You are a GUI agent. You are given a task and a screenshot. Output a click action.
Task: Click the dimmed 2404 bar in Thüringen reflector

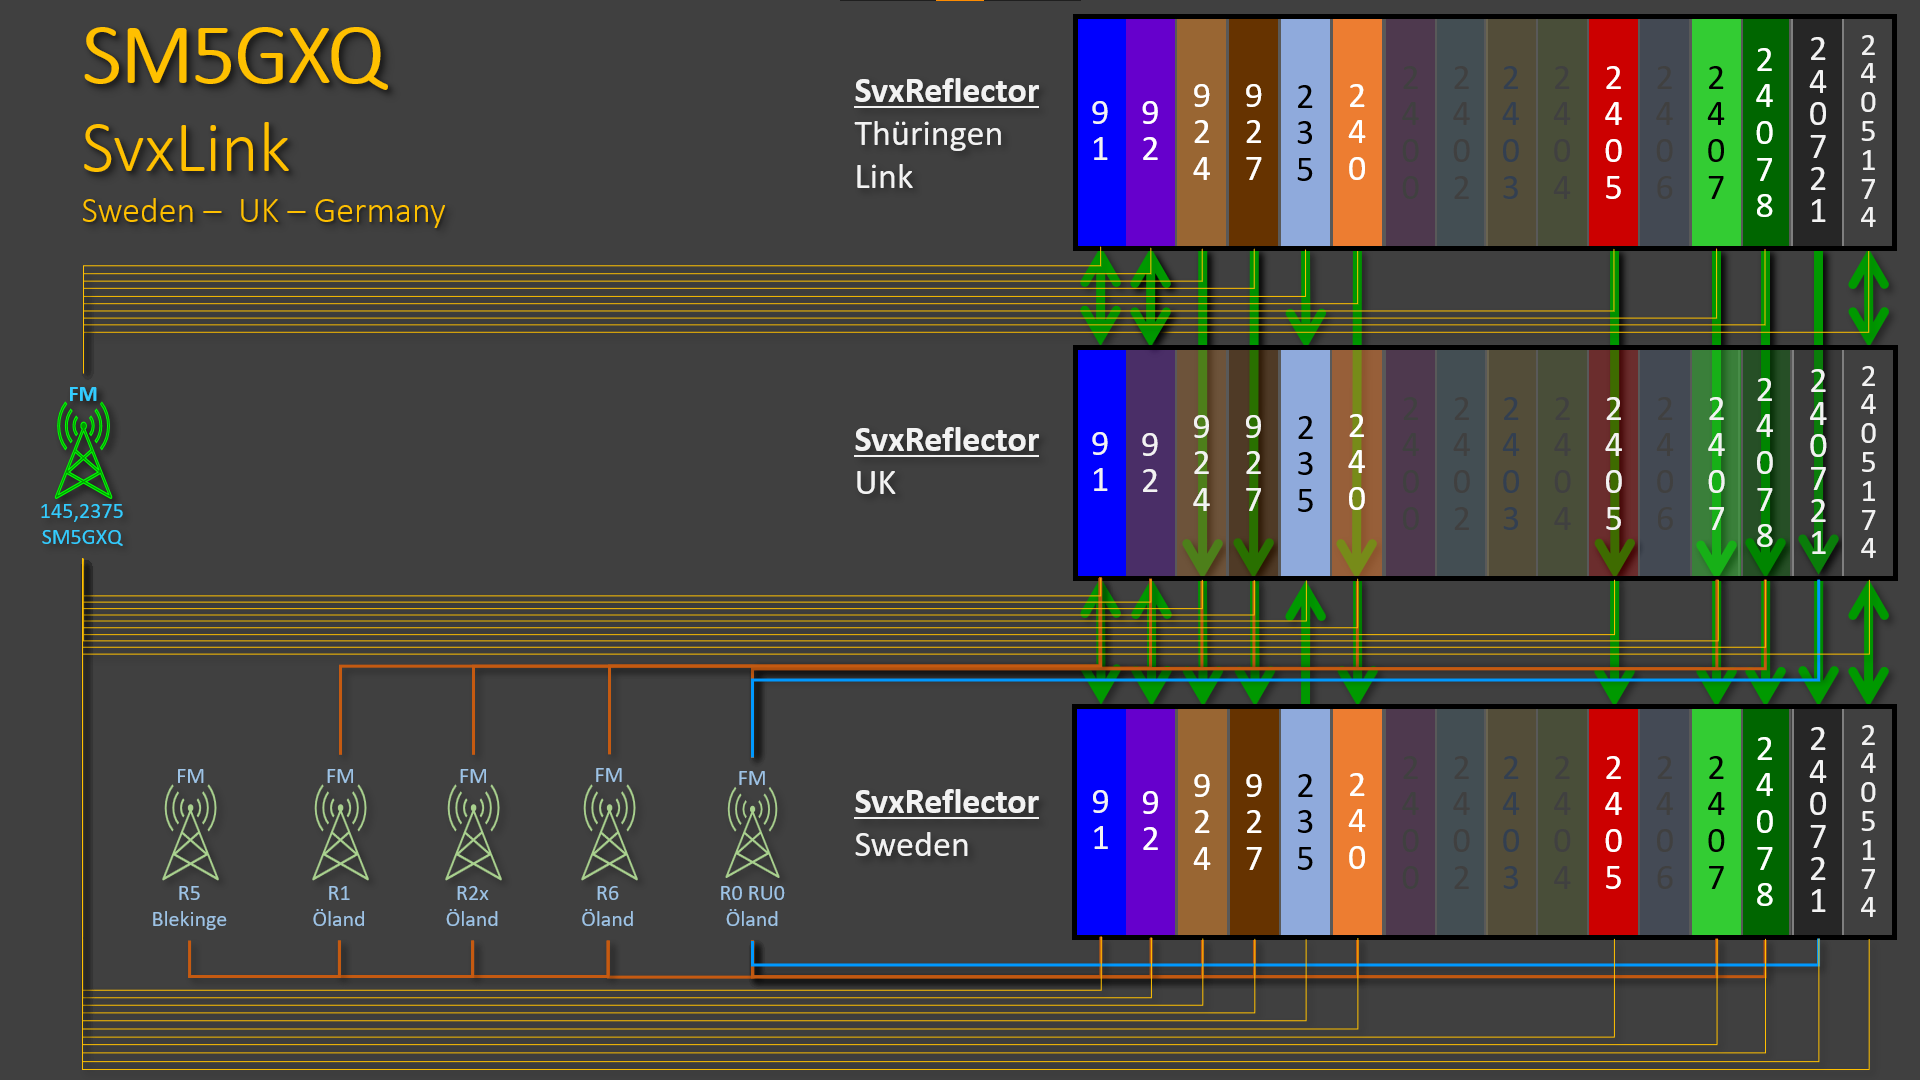[x=1562, y=132]
